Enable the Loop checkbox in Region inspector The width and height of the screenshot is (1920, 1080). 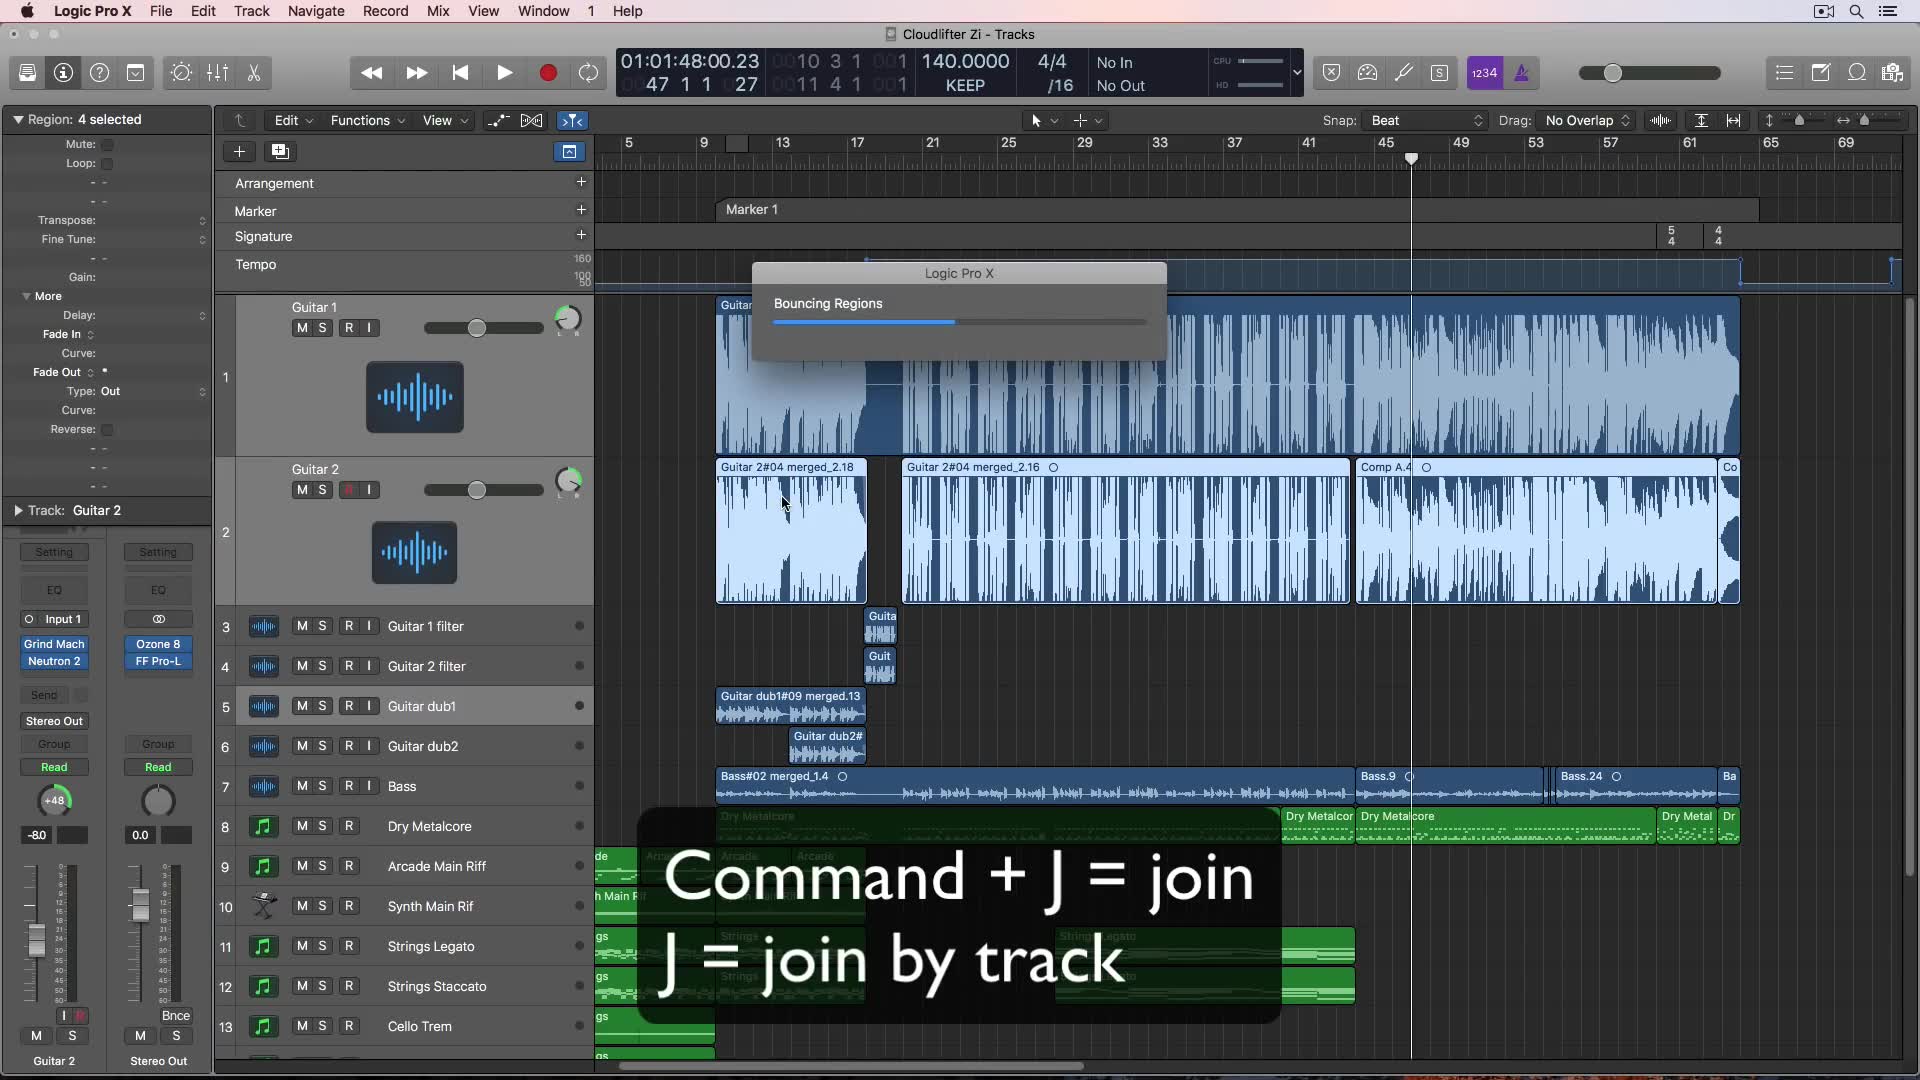pyautogui.click(x=107, y=164)
